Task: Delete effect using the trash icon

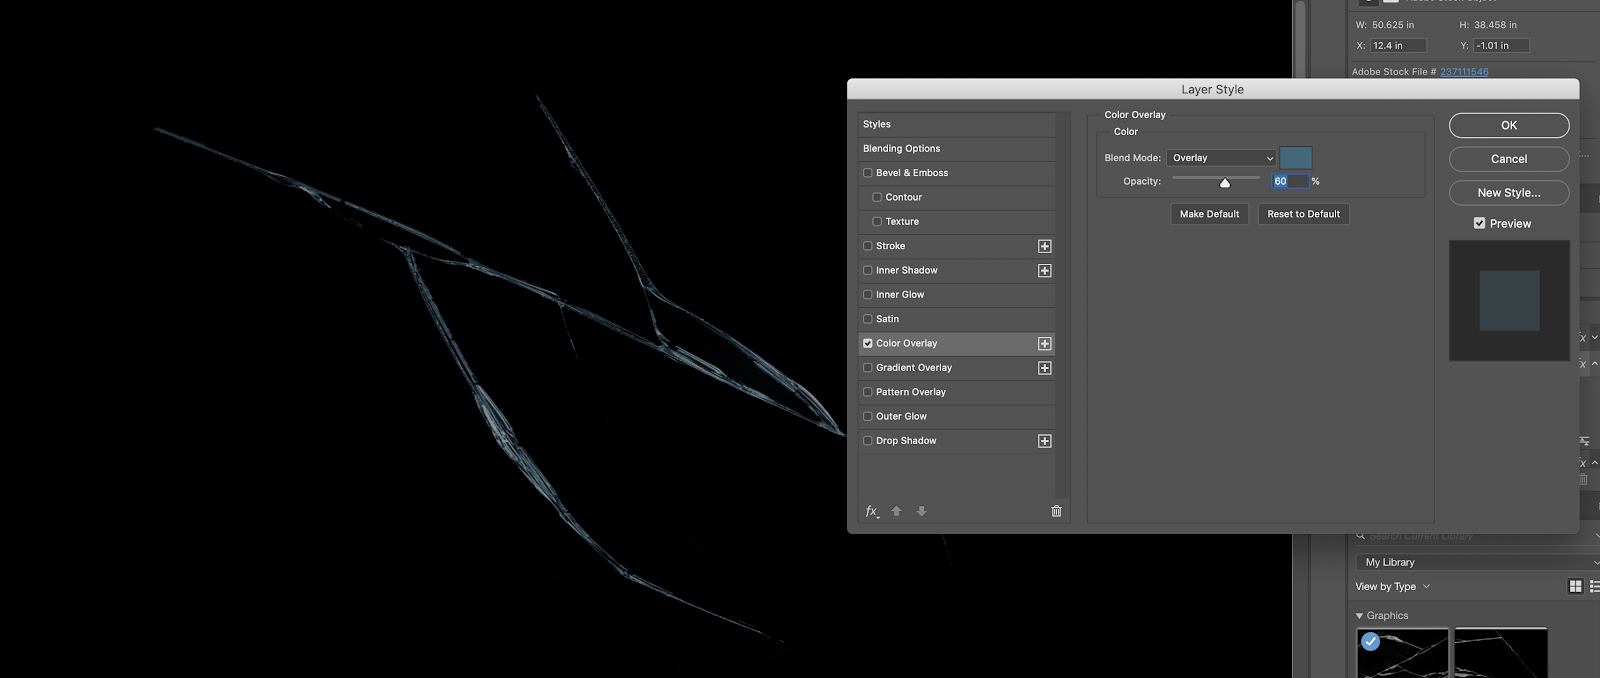Action: (x=1056, y=511)
